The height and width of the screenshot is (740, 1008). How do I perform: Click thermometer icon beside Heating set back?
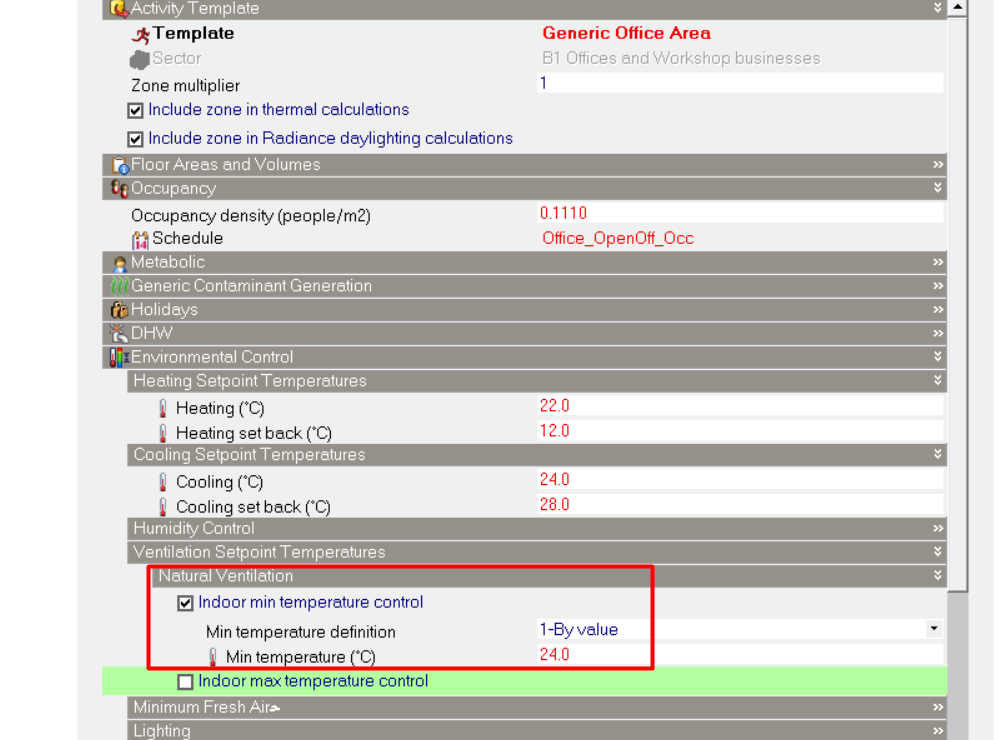[x=163, y=433]
